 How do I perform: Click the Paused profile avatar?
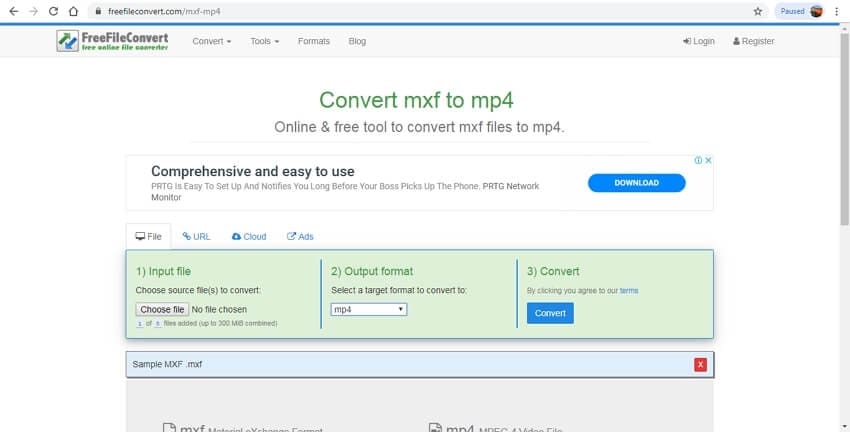click(x=816, y=11)
